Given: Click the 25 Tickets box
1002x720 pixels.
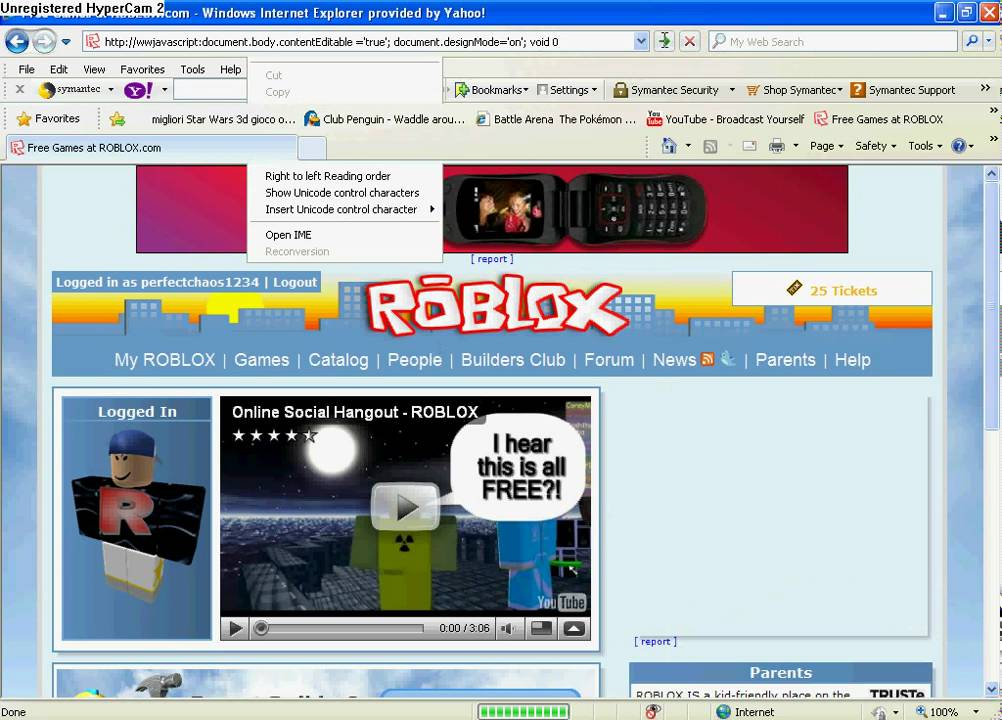Looking at the screenshot, I should tap(831, 289).
